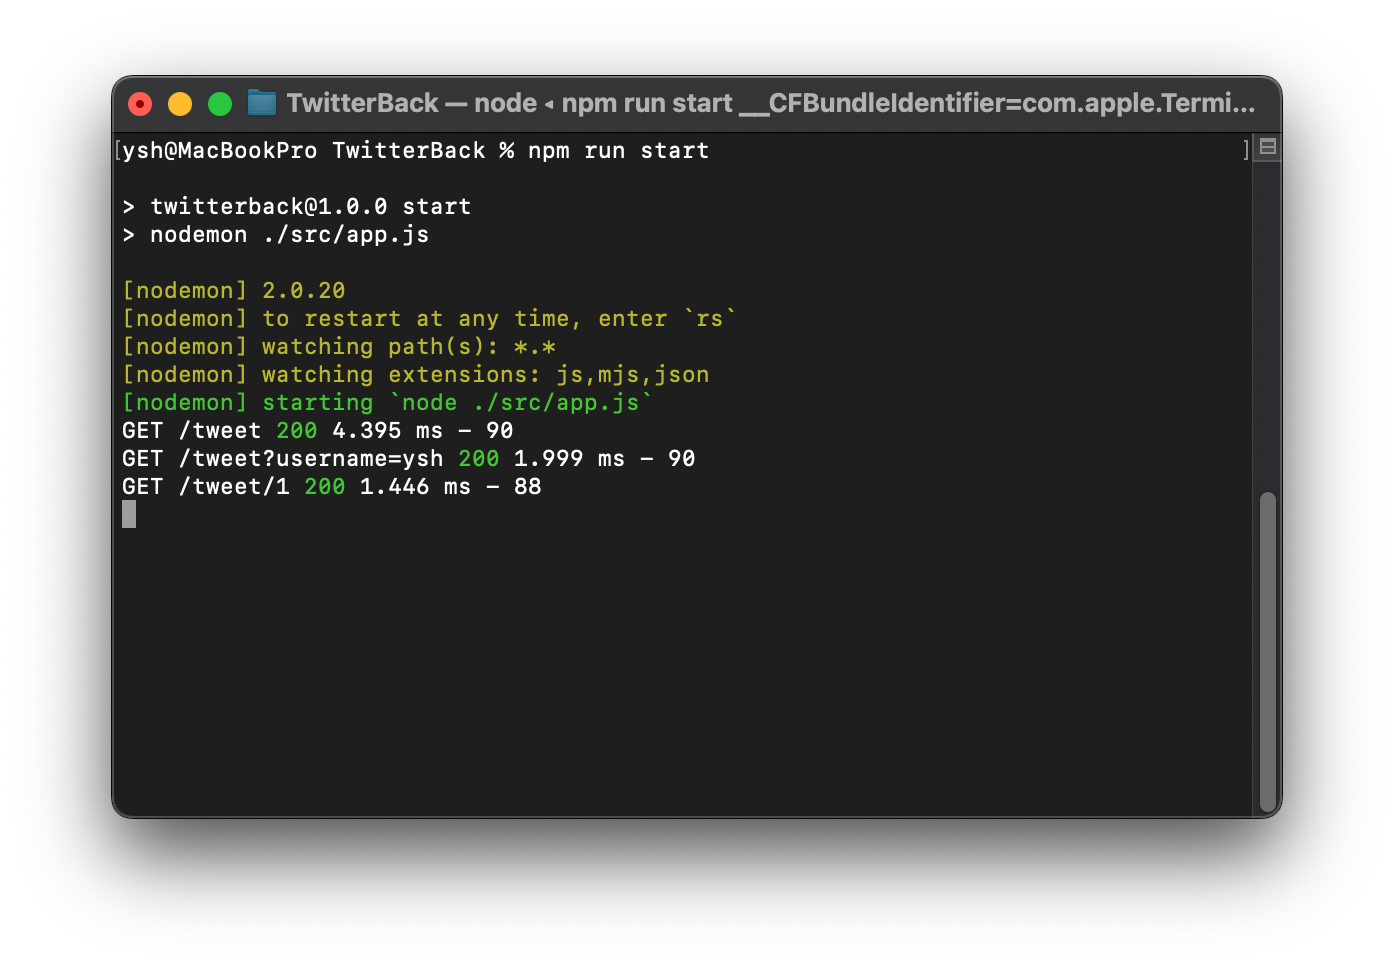Screen dimensions: 1394x966
Task: Click the block cursor below the logs
Action: click(129, 514)
